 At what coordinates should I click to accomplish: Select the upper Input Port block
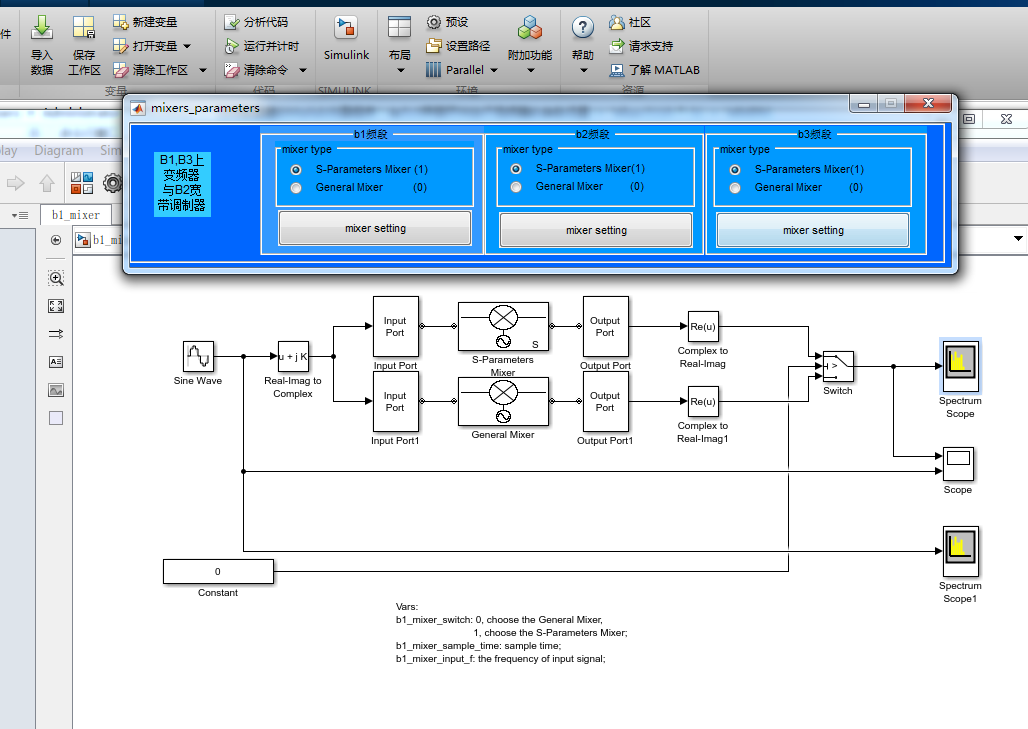[x=395, y=326]
